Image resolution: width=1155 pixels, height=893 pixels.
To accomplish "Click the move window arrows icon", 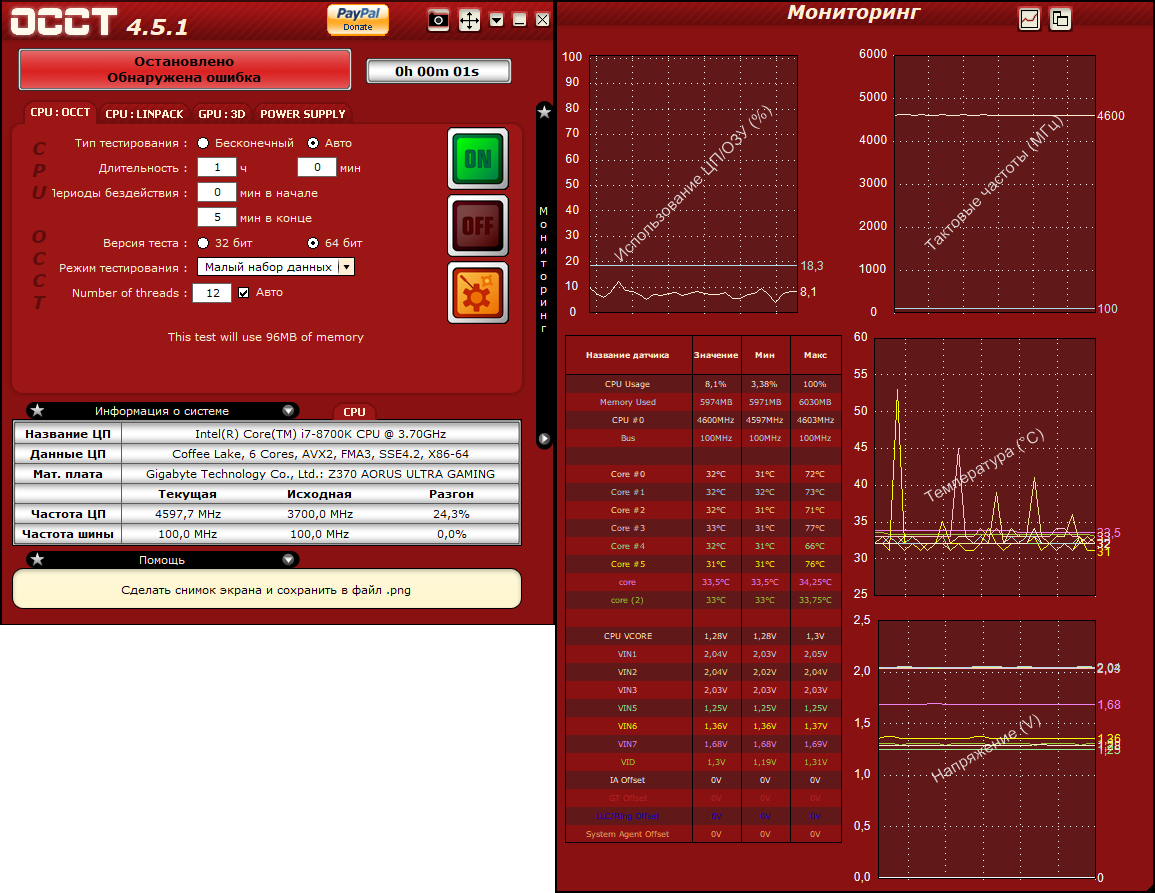I will tap(469, 20).
